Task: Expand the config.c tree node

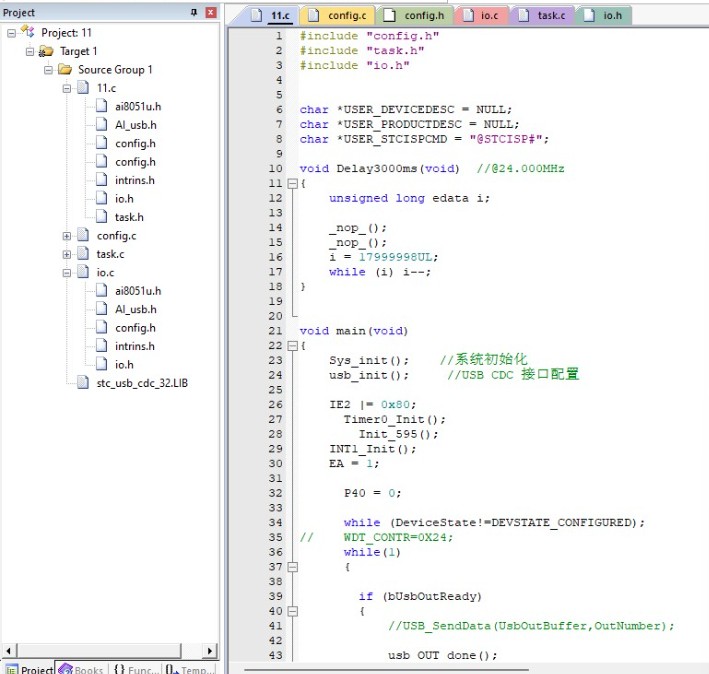Action: coord(67,236)
